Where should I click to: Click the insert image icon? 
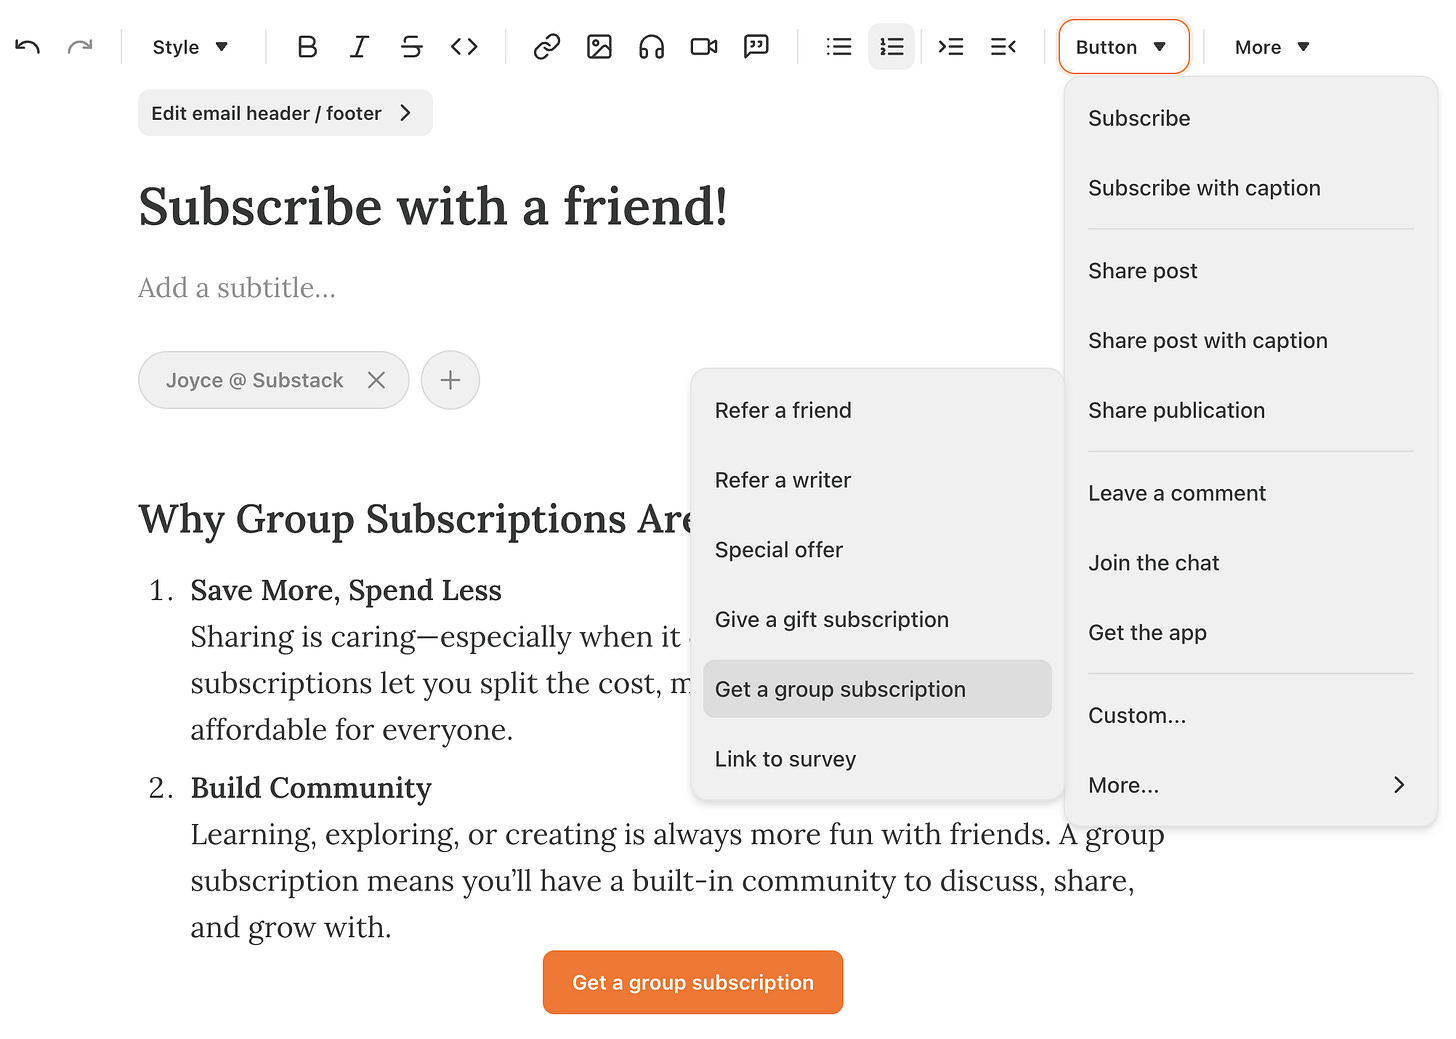click(599, 46)
